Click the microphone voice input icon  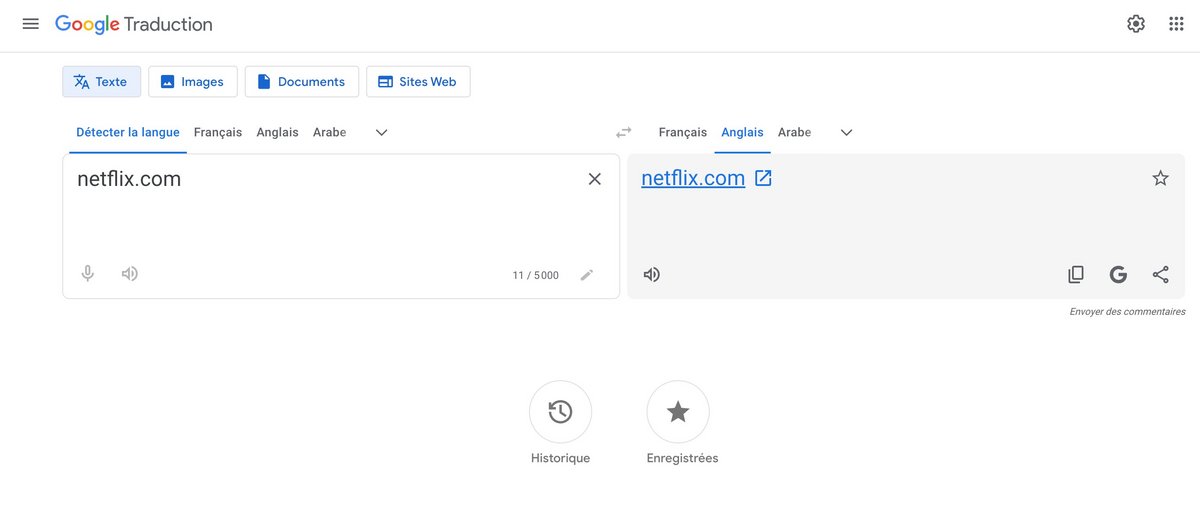click(x=88, y=274)
